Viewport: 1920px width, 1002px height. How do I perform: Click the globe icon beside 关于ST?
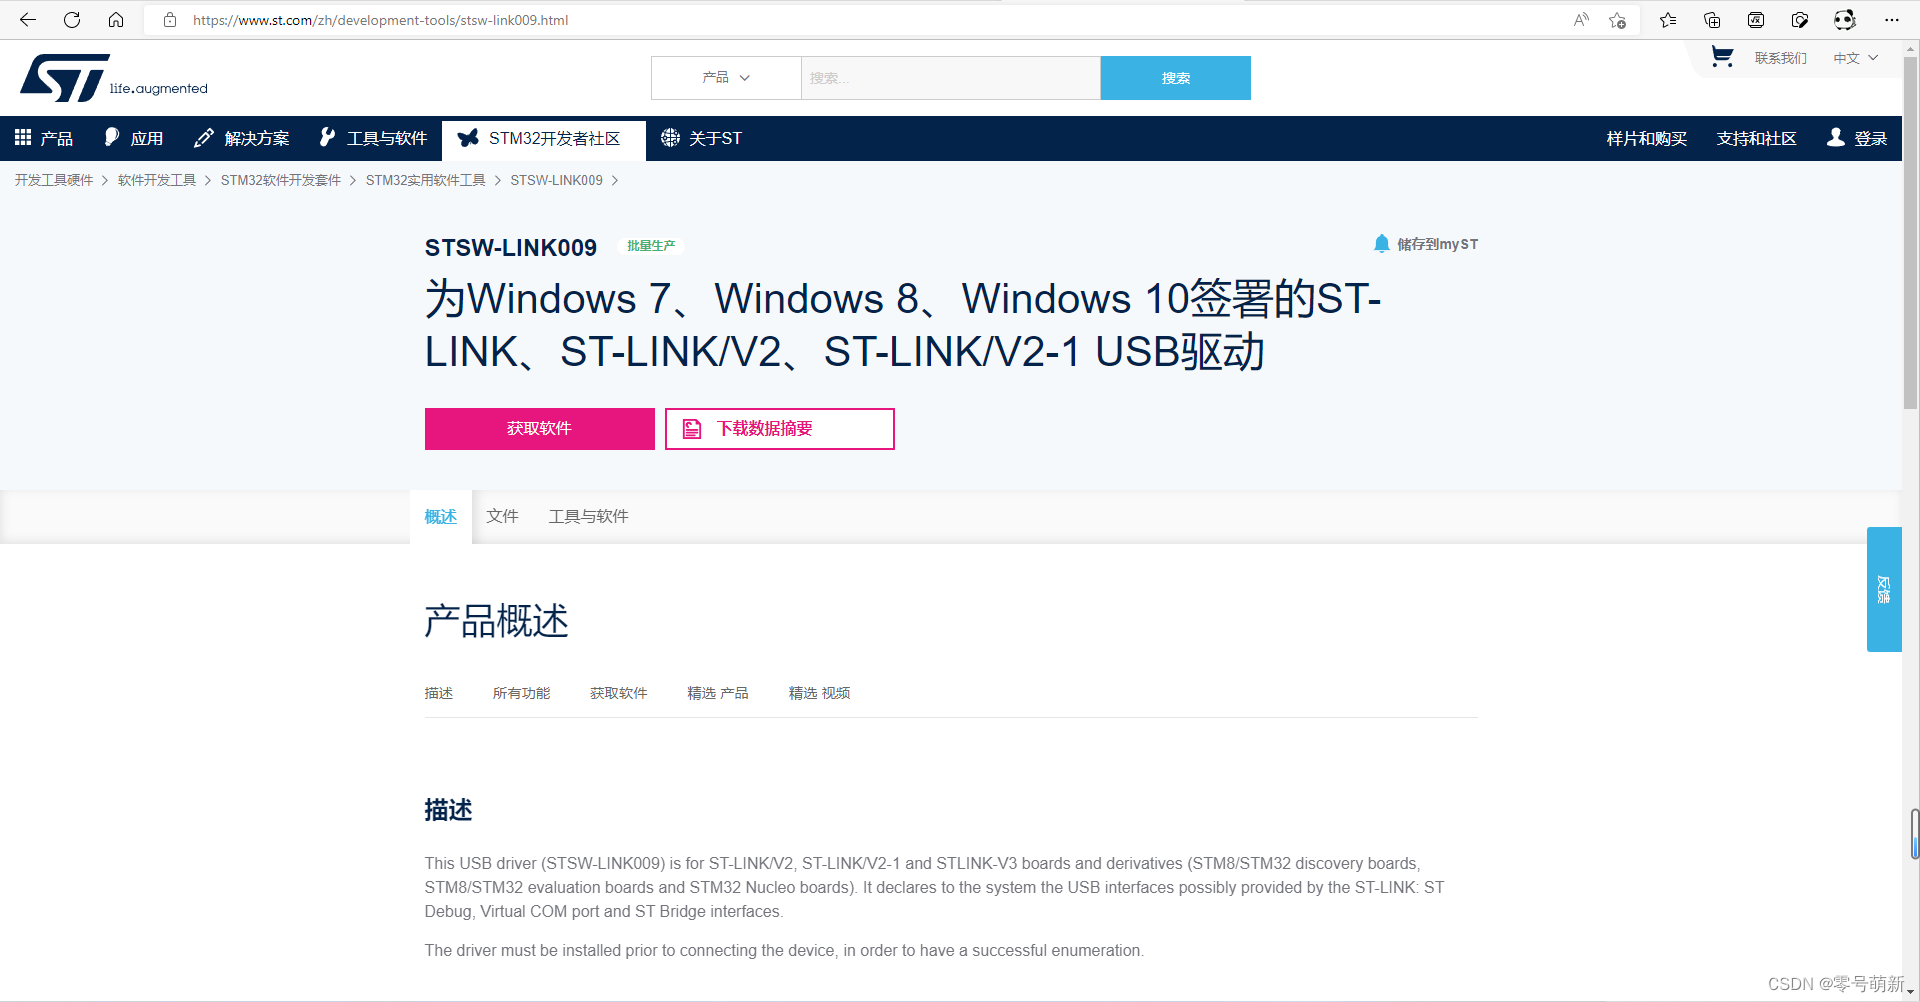click(670, 137)
